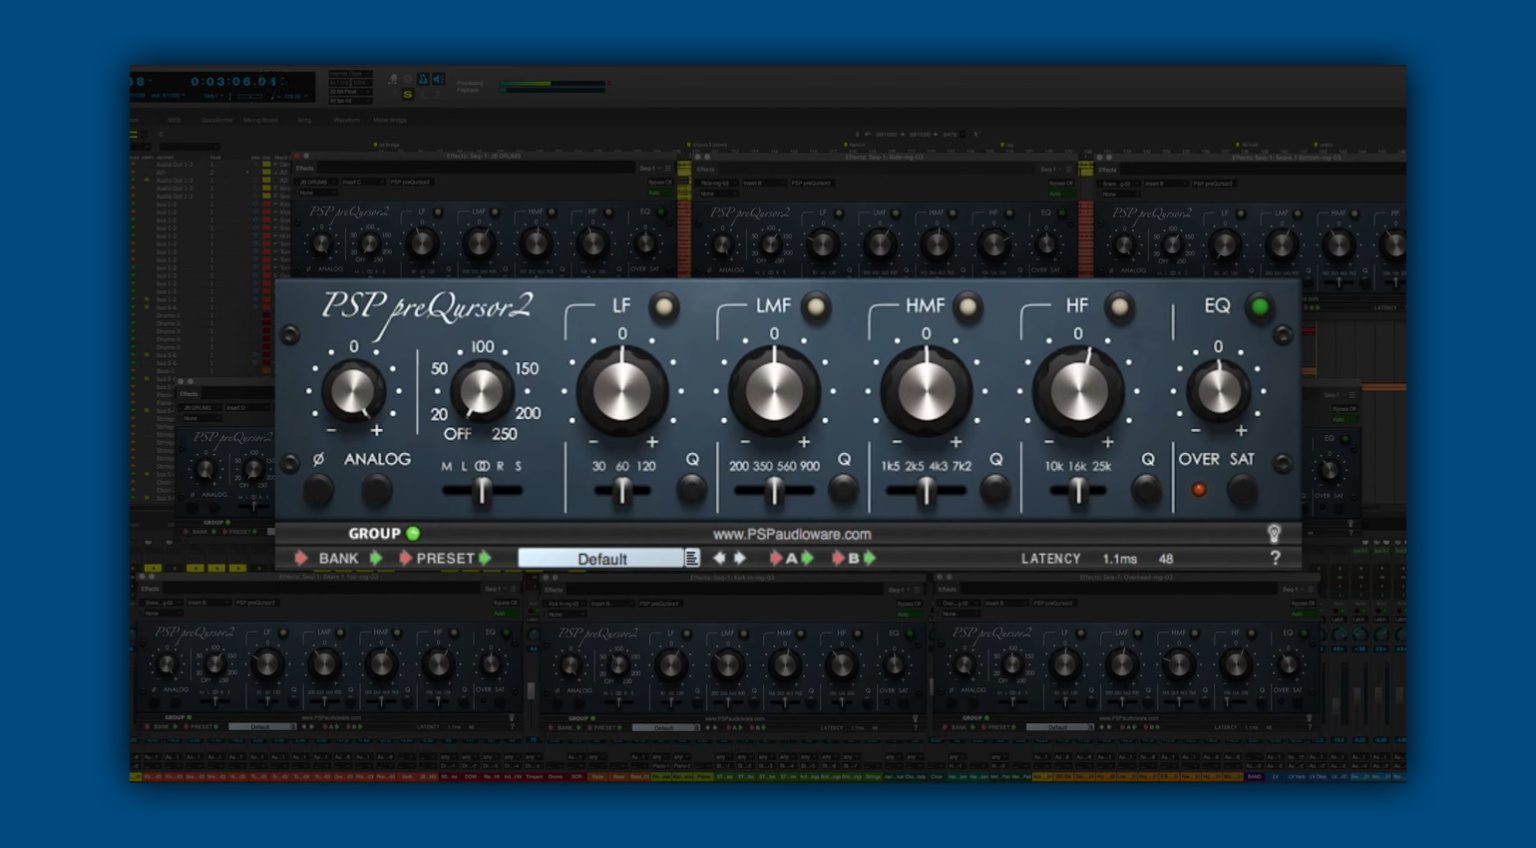
Task: Click the Default preset name field
Action: (600, 558)
